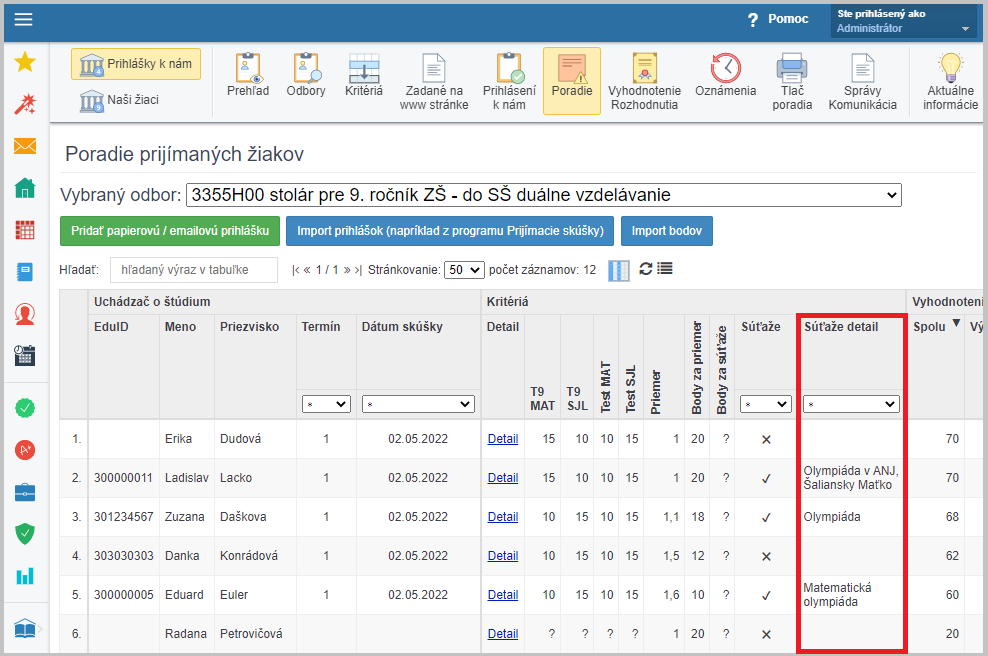Viewport: 988px width, 656px height.
Task: Click the Import bodov button
Action: click(666, 231)
